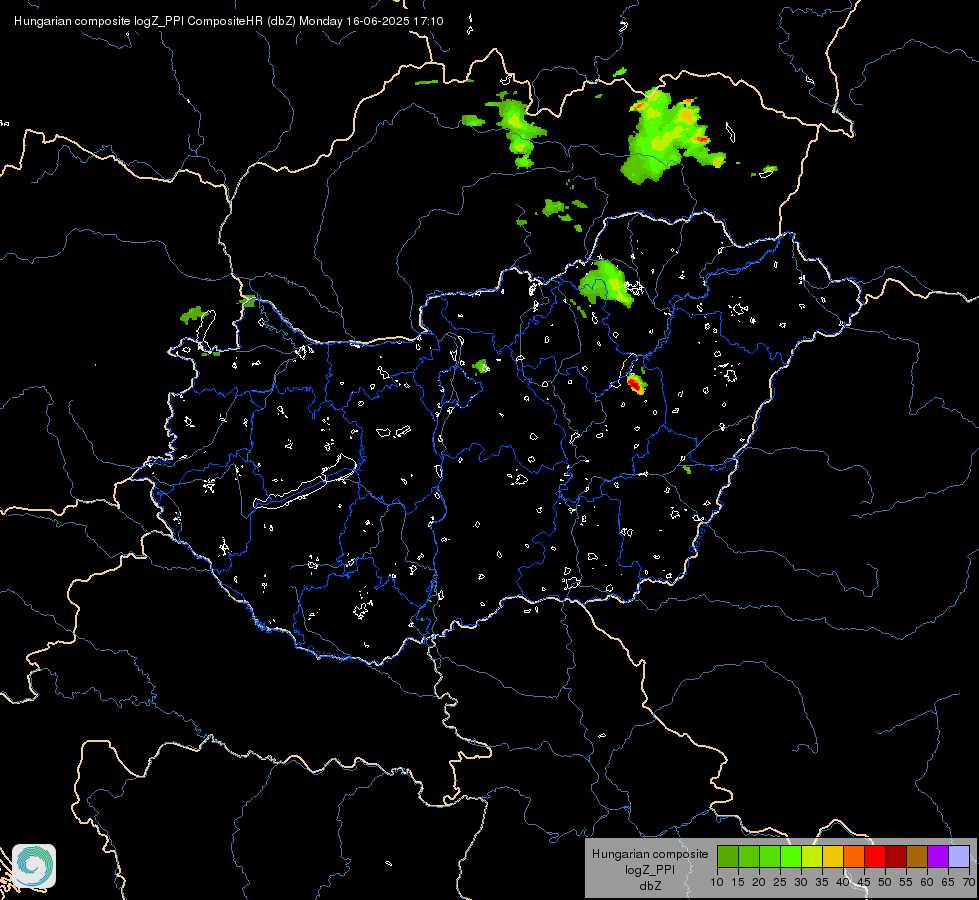Click the 'dbZ' unit label in legend

tap(650, 886)
